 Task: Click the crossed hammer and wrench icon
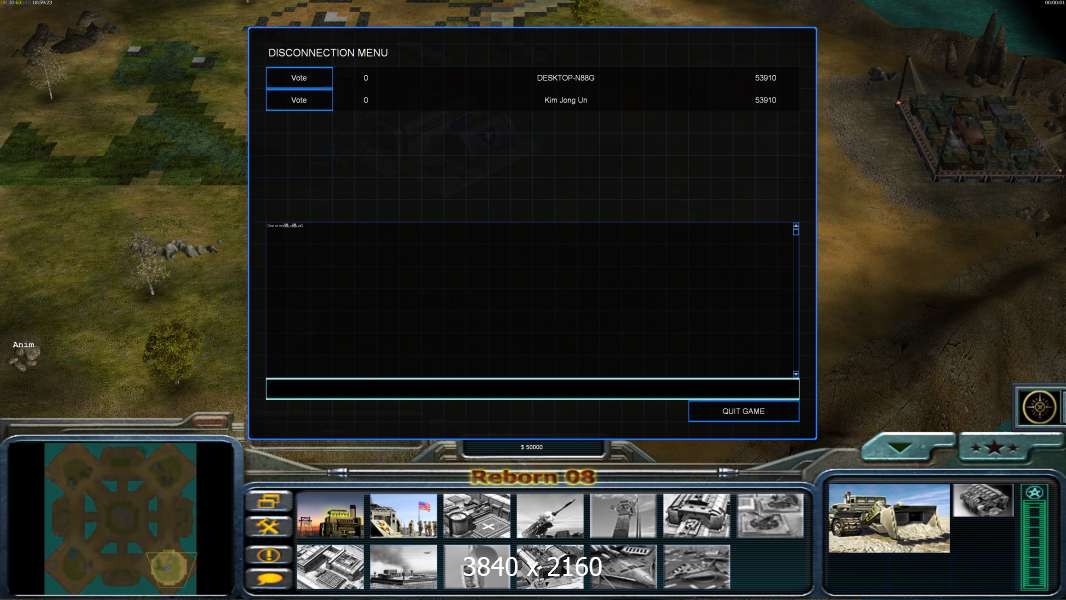[269, 527]
